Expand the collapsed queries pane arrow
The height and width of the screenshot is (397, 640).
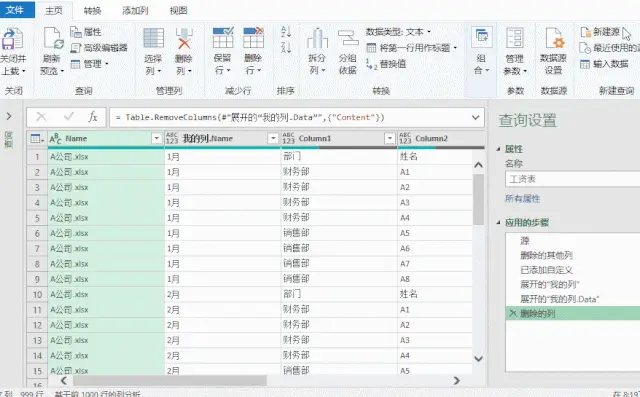tap(9, 116)
